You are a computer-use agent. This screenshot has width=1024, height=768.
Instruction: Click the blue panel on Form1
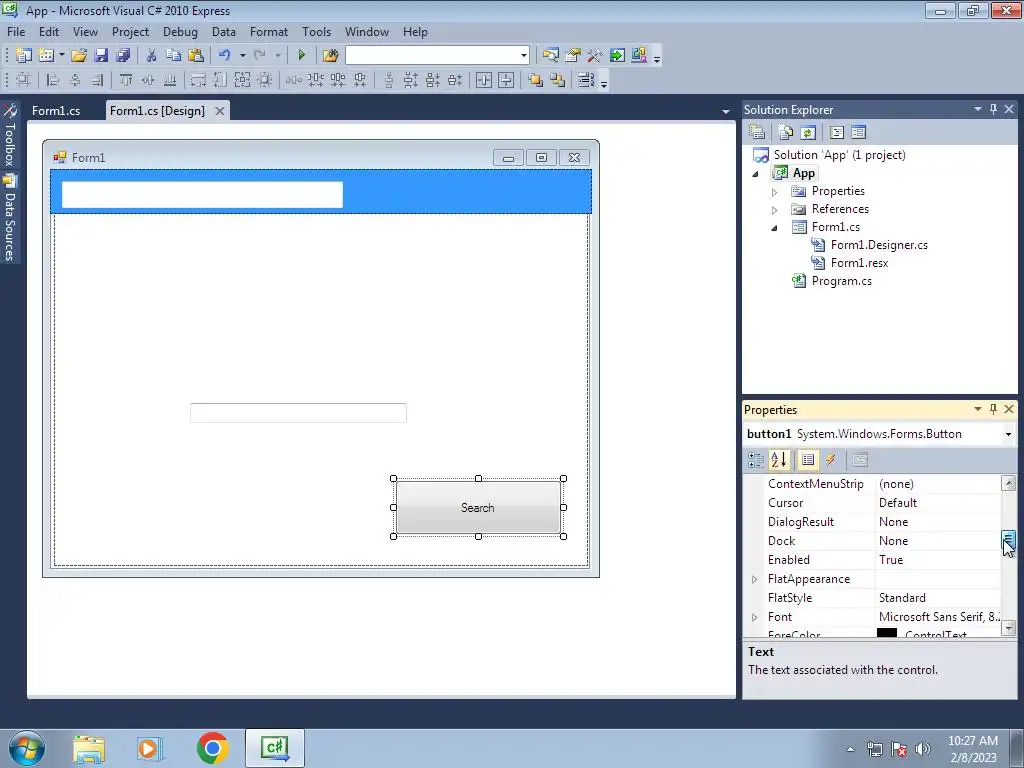(x=466, y=192)
